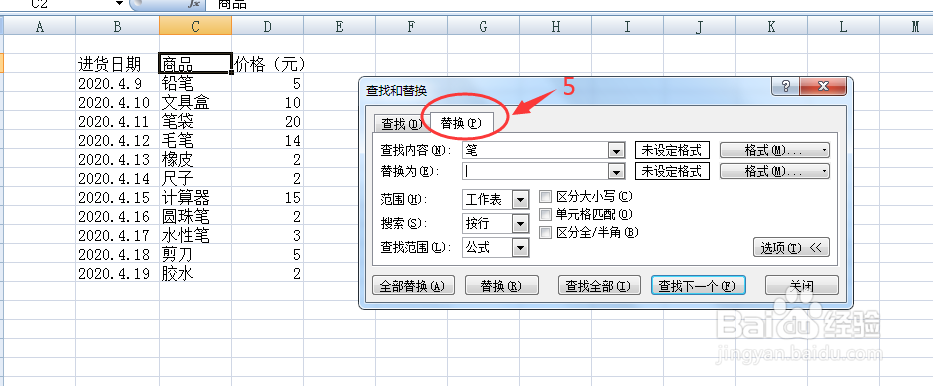Click the help question mark button in dialog

[785, 86]
